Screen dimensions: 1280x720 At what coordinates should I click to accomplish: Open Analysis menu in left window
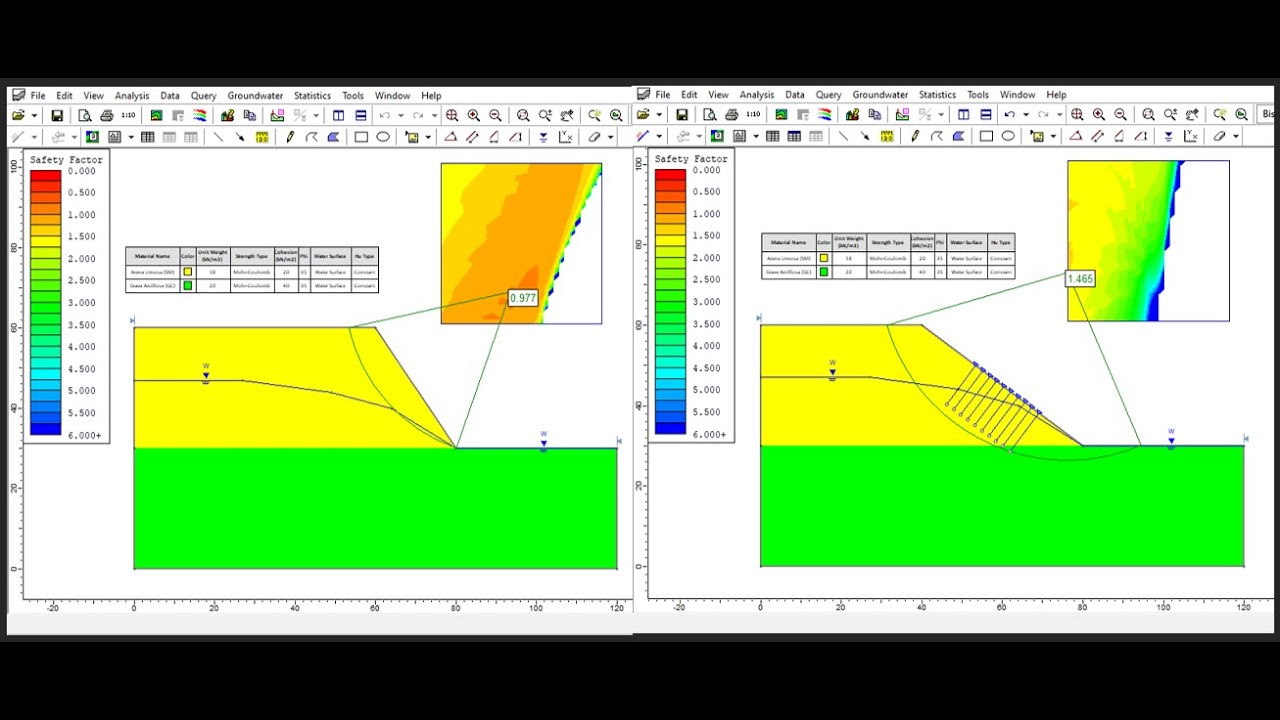pos(132,96)
